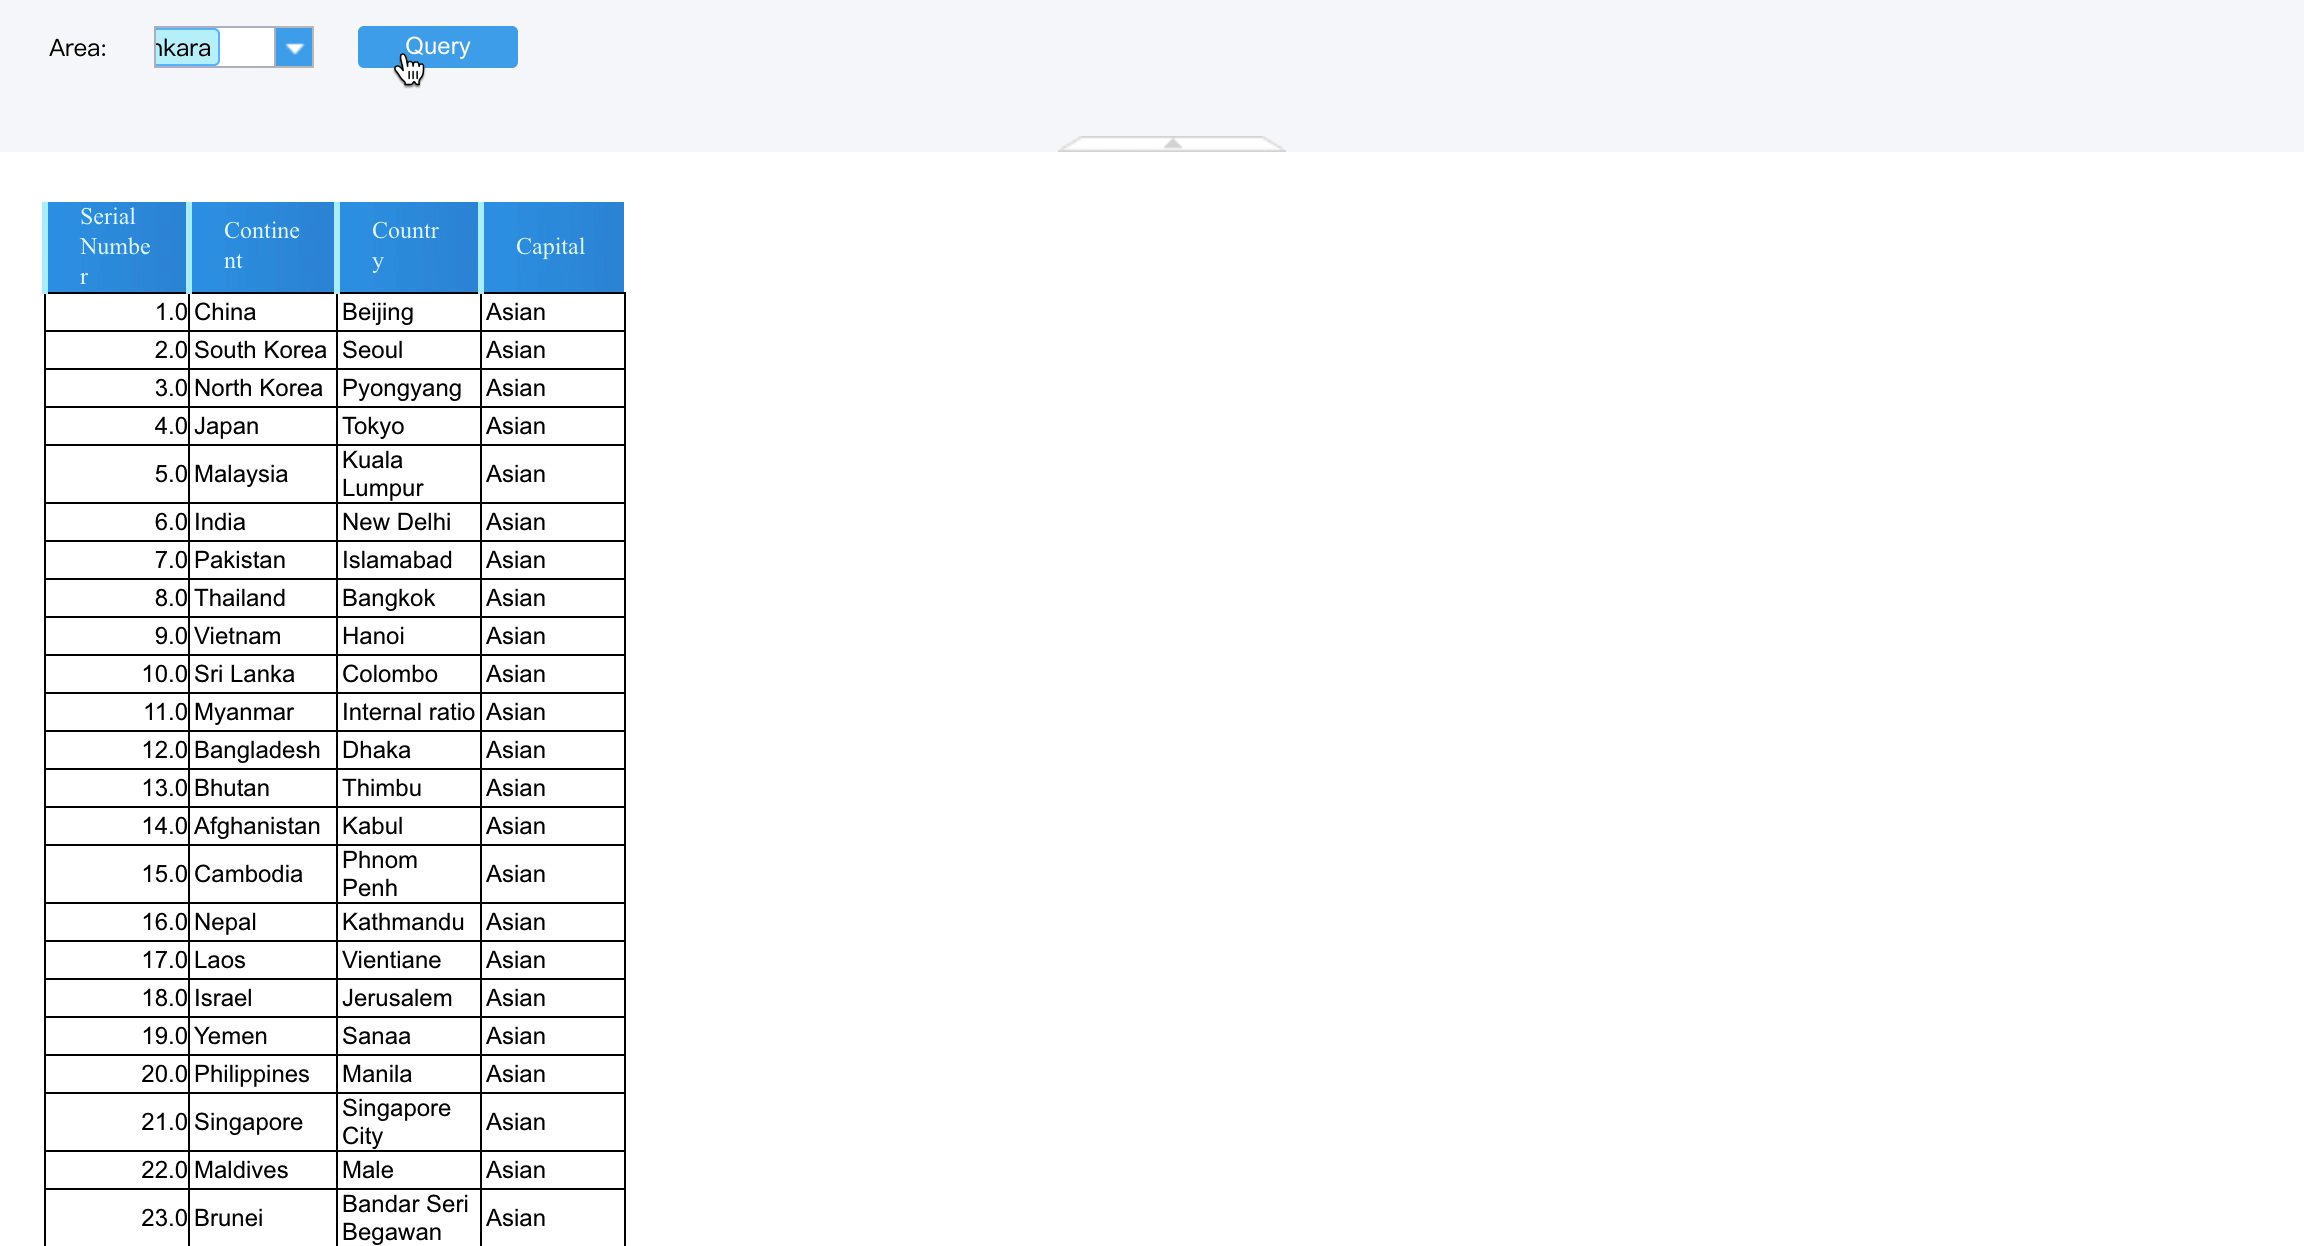Click the South Korea cell
2304x1246 pixels.
click(x=262, y=350)
